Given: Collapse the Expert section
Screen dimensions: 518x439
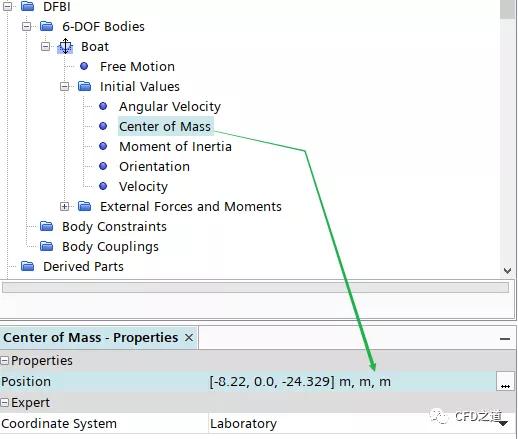Looking at the screenshot, I should coord(4,403).
